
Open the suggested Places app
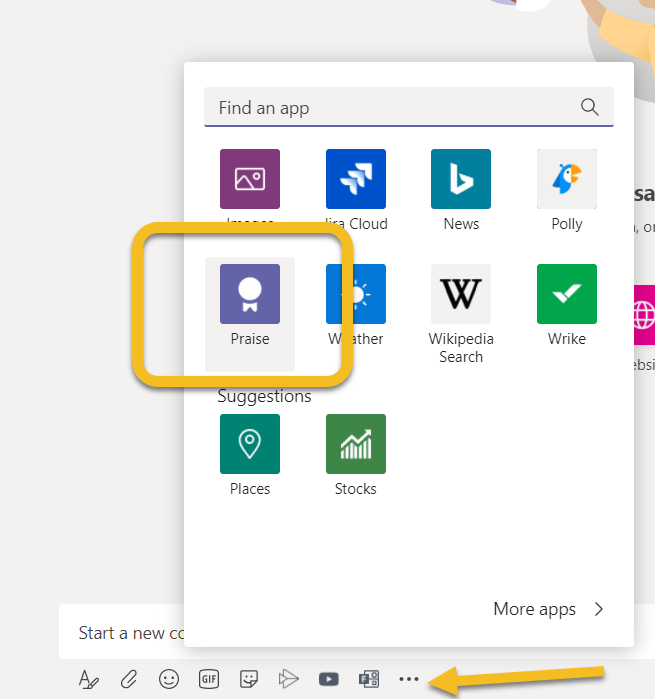point(250,445)
